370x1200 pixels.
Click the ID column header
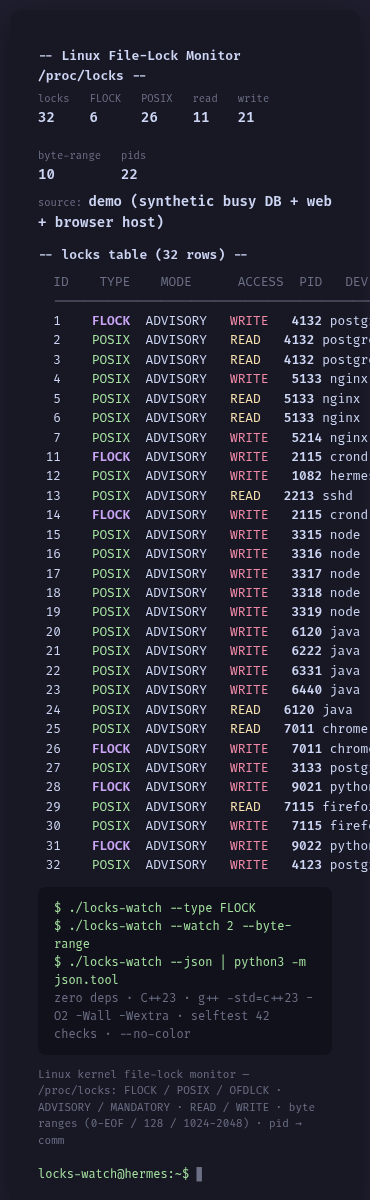click(61, 283)
